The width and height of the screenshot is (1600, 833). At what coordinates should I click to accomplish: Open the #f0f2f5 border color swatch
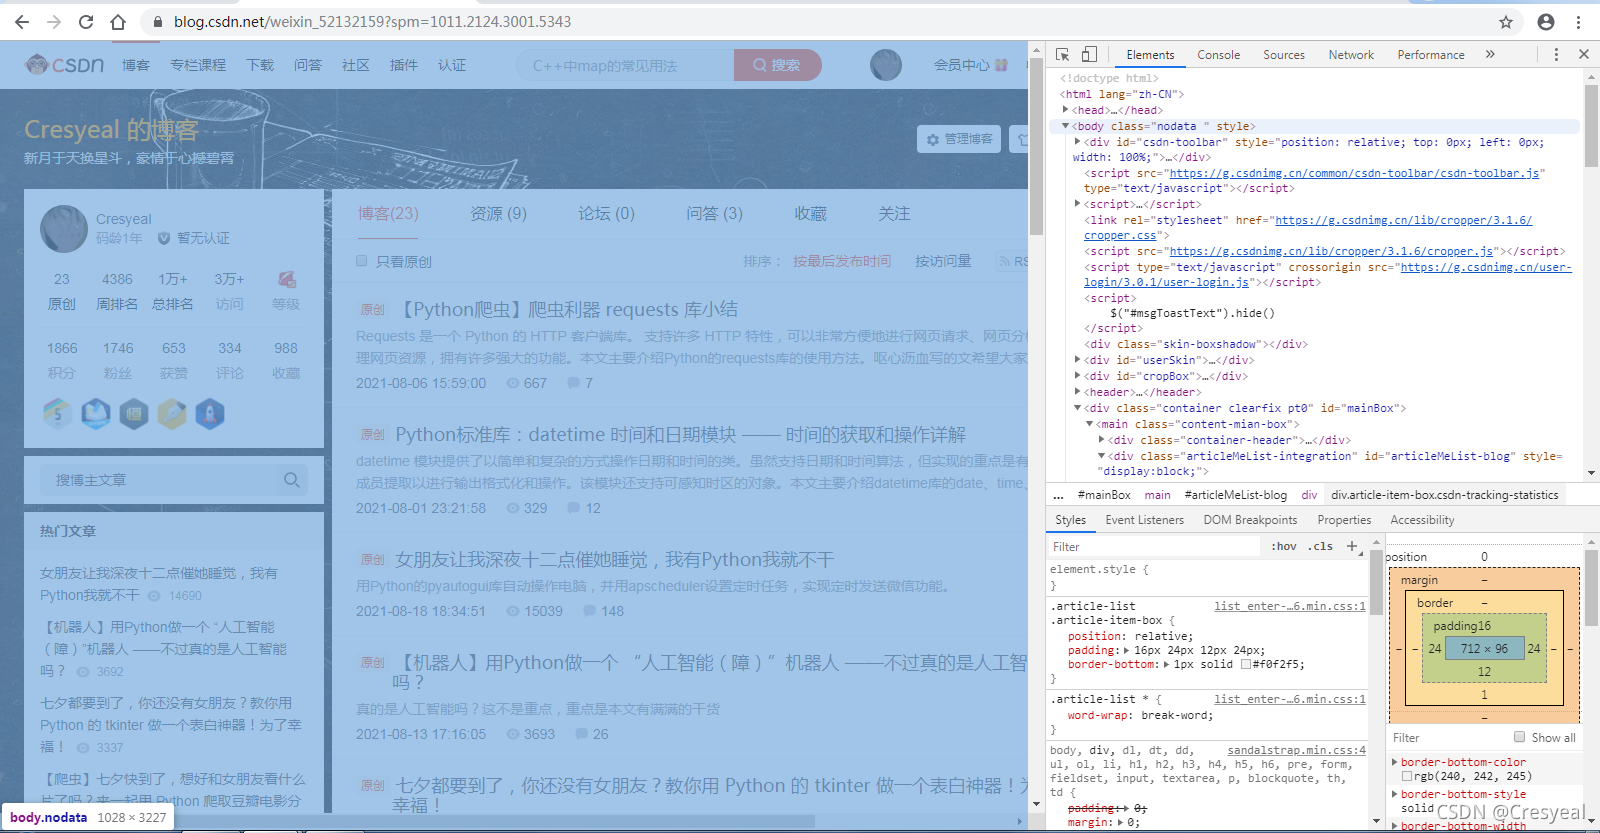1246,664
